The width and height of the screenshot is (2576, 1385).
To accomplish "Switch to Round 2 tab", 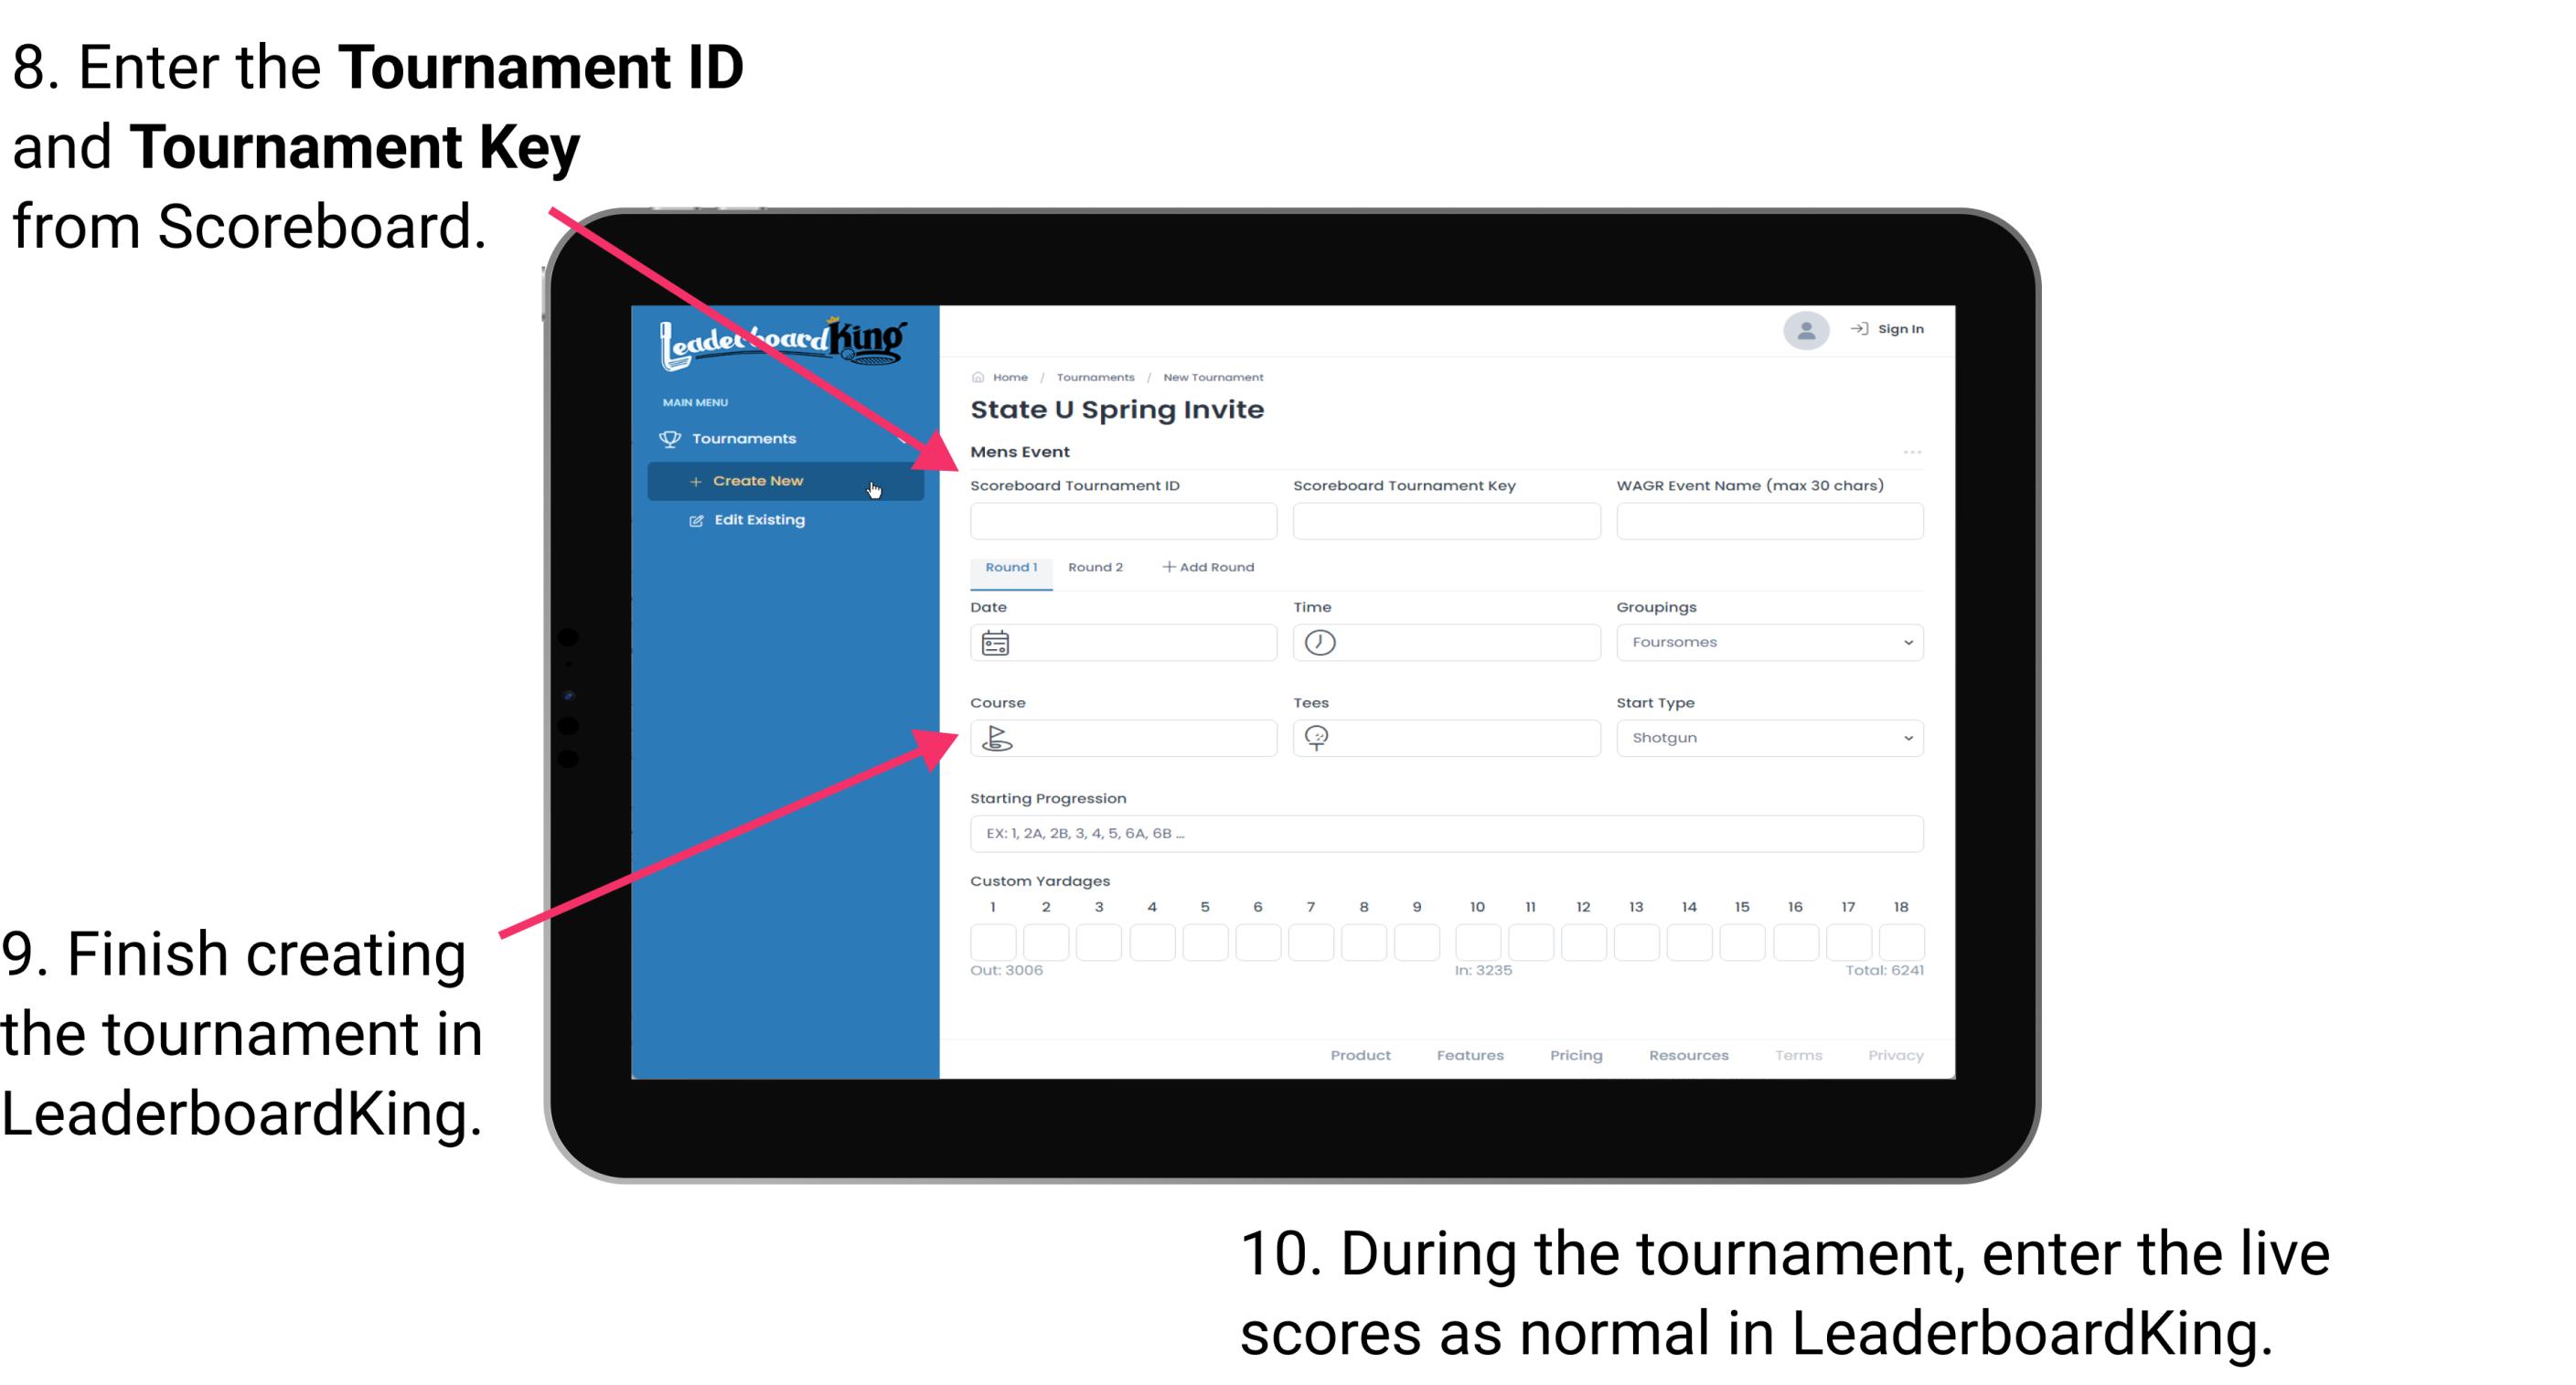I will (1096, 568).
